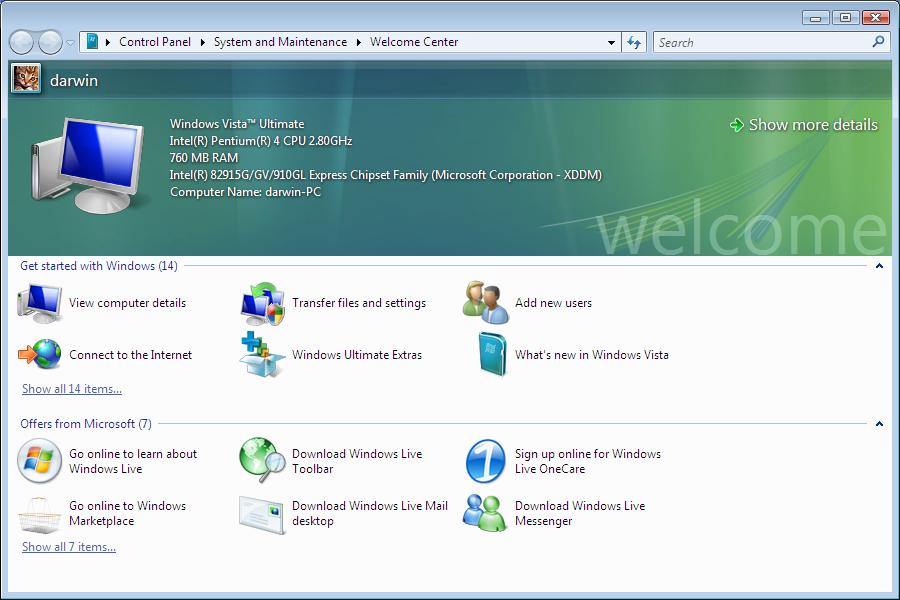Collapse the Get started with Windows section
Screen dimensions: 900x600
tap(879, 266)
